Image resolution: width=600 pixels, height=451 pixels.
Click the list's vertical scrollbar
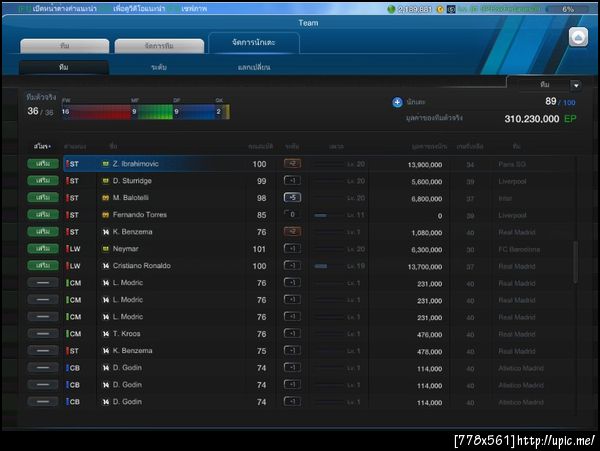pyautogui.click(x=575, y=262)
